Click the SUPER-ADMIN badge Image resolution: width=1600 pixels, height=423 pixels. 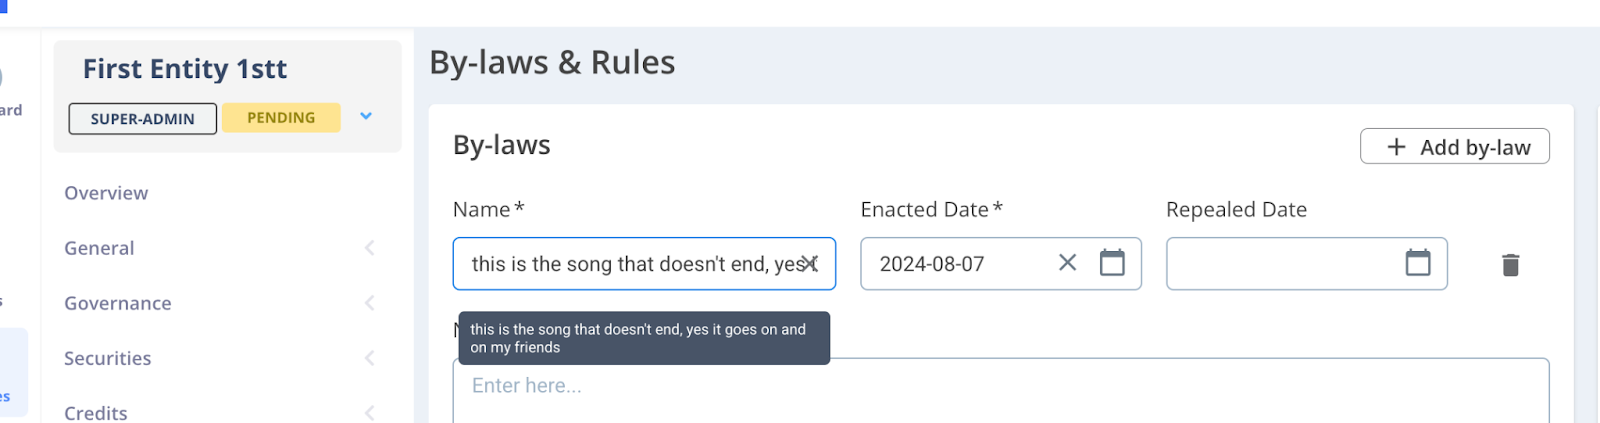(x=142, y=119)
